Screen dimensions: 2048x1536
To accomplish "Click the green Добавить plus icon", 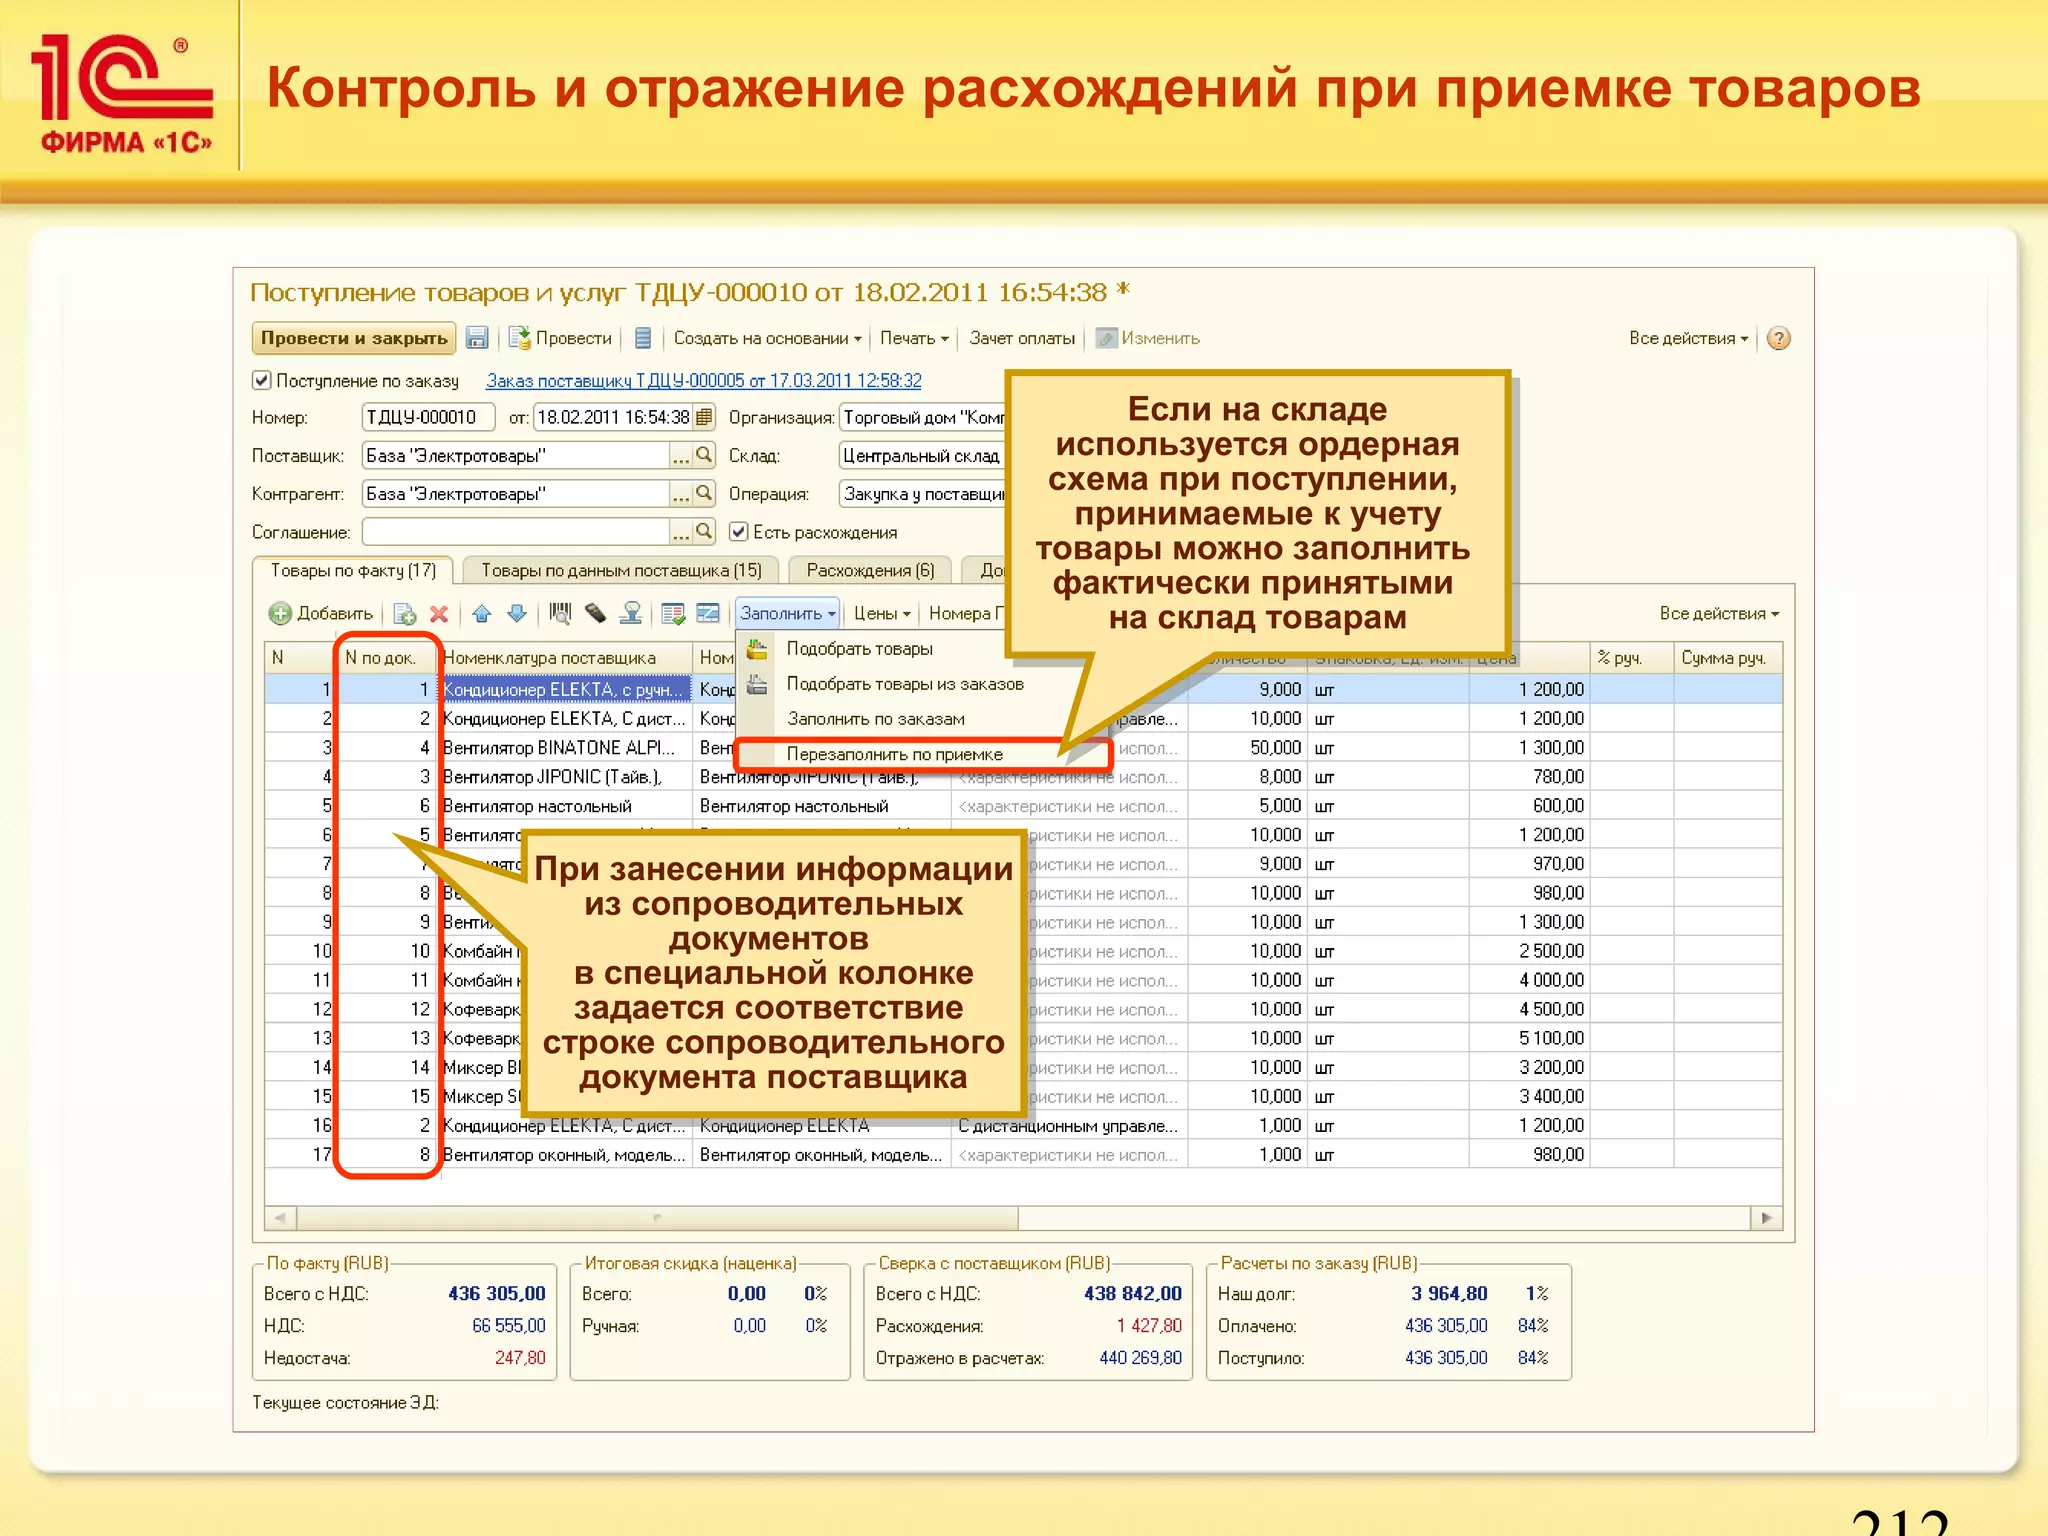I will (280, 613).
